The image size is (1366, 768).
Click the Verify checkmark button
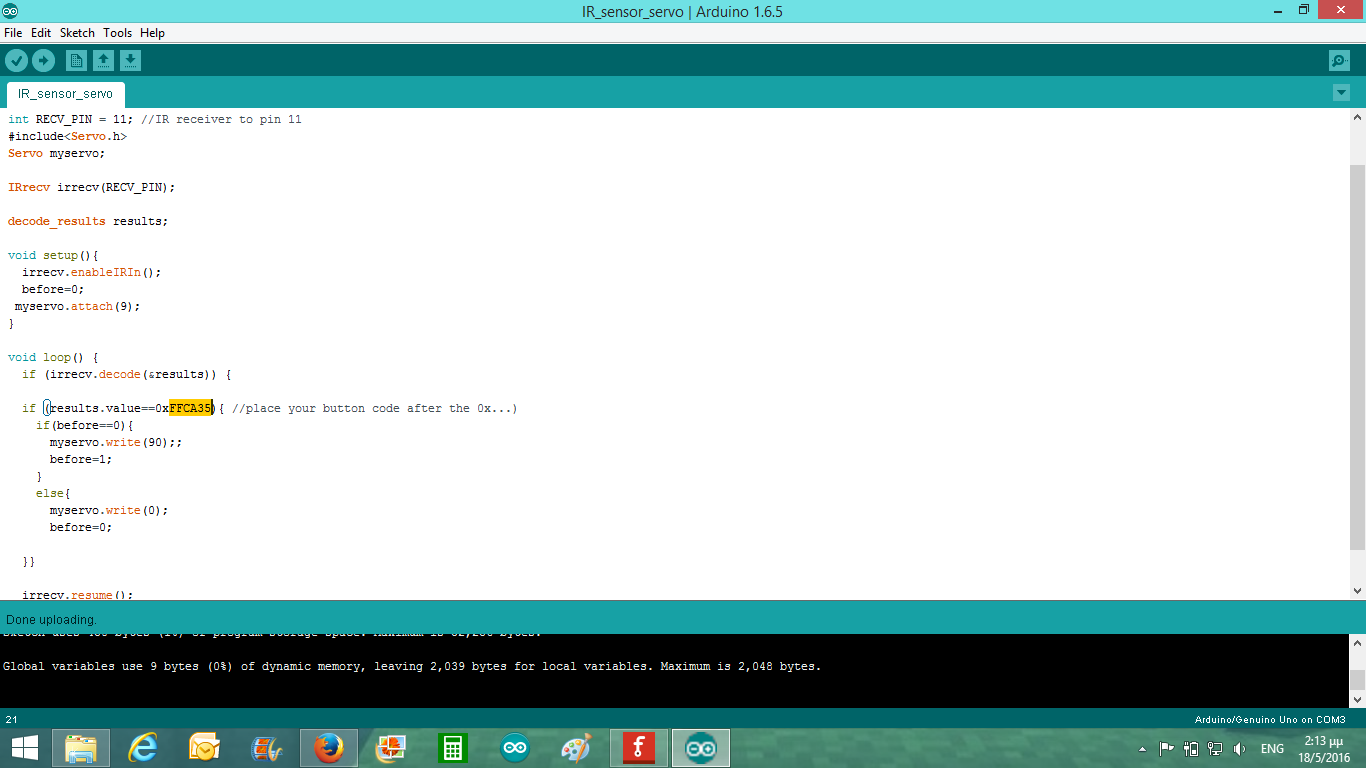coord(16,61)
